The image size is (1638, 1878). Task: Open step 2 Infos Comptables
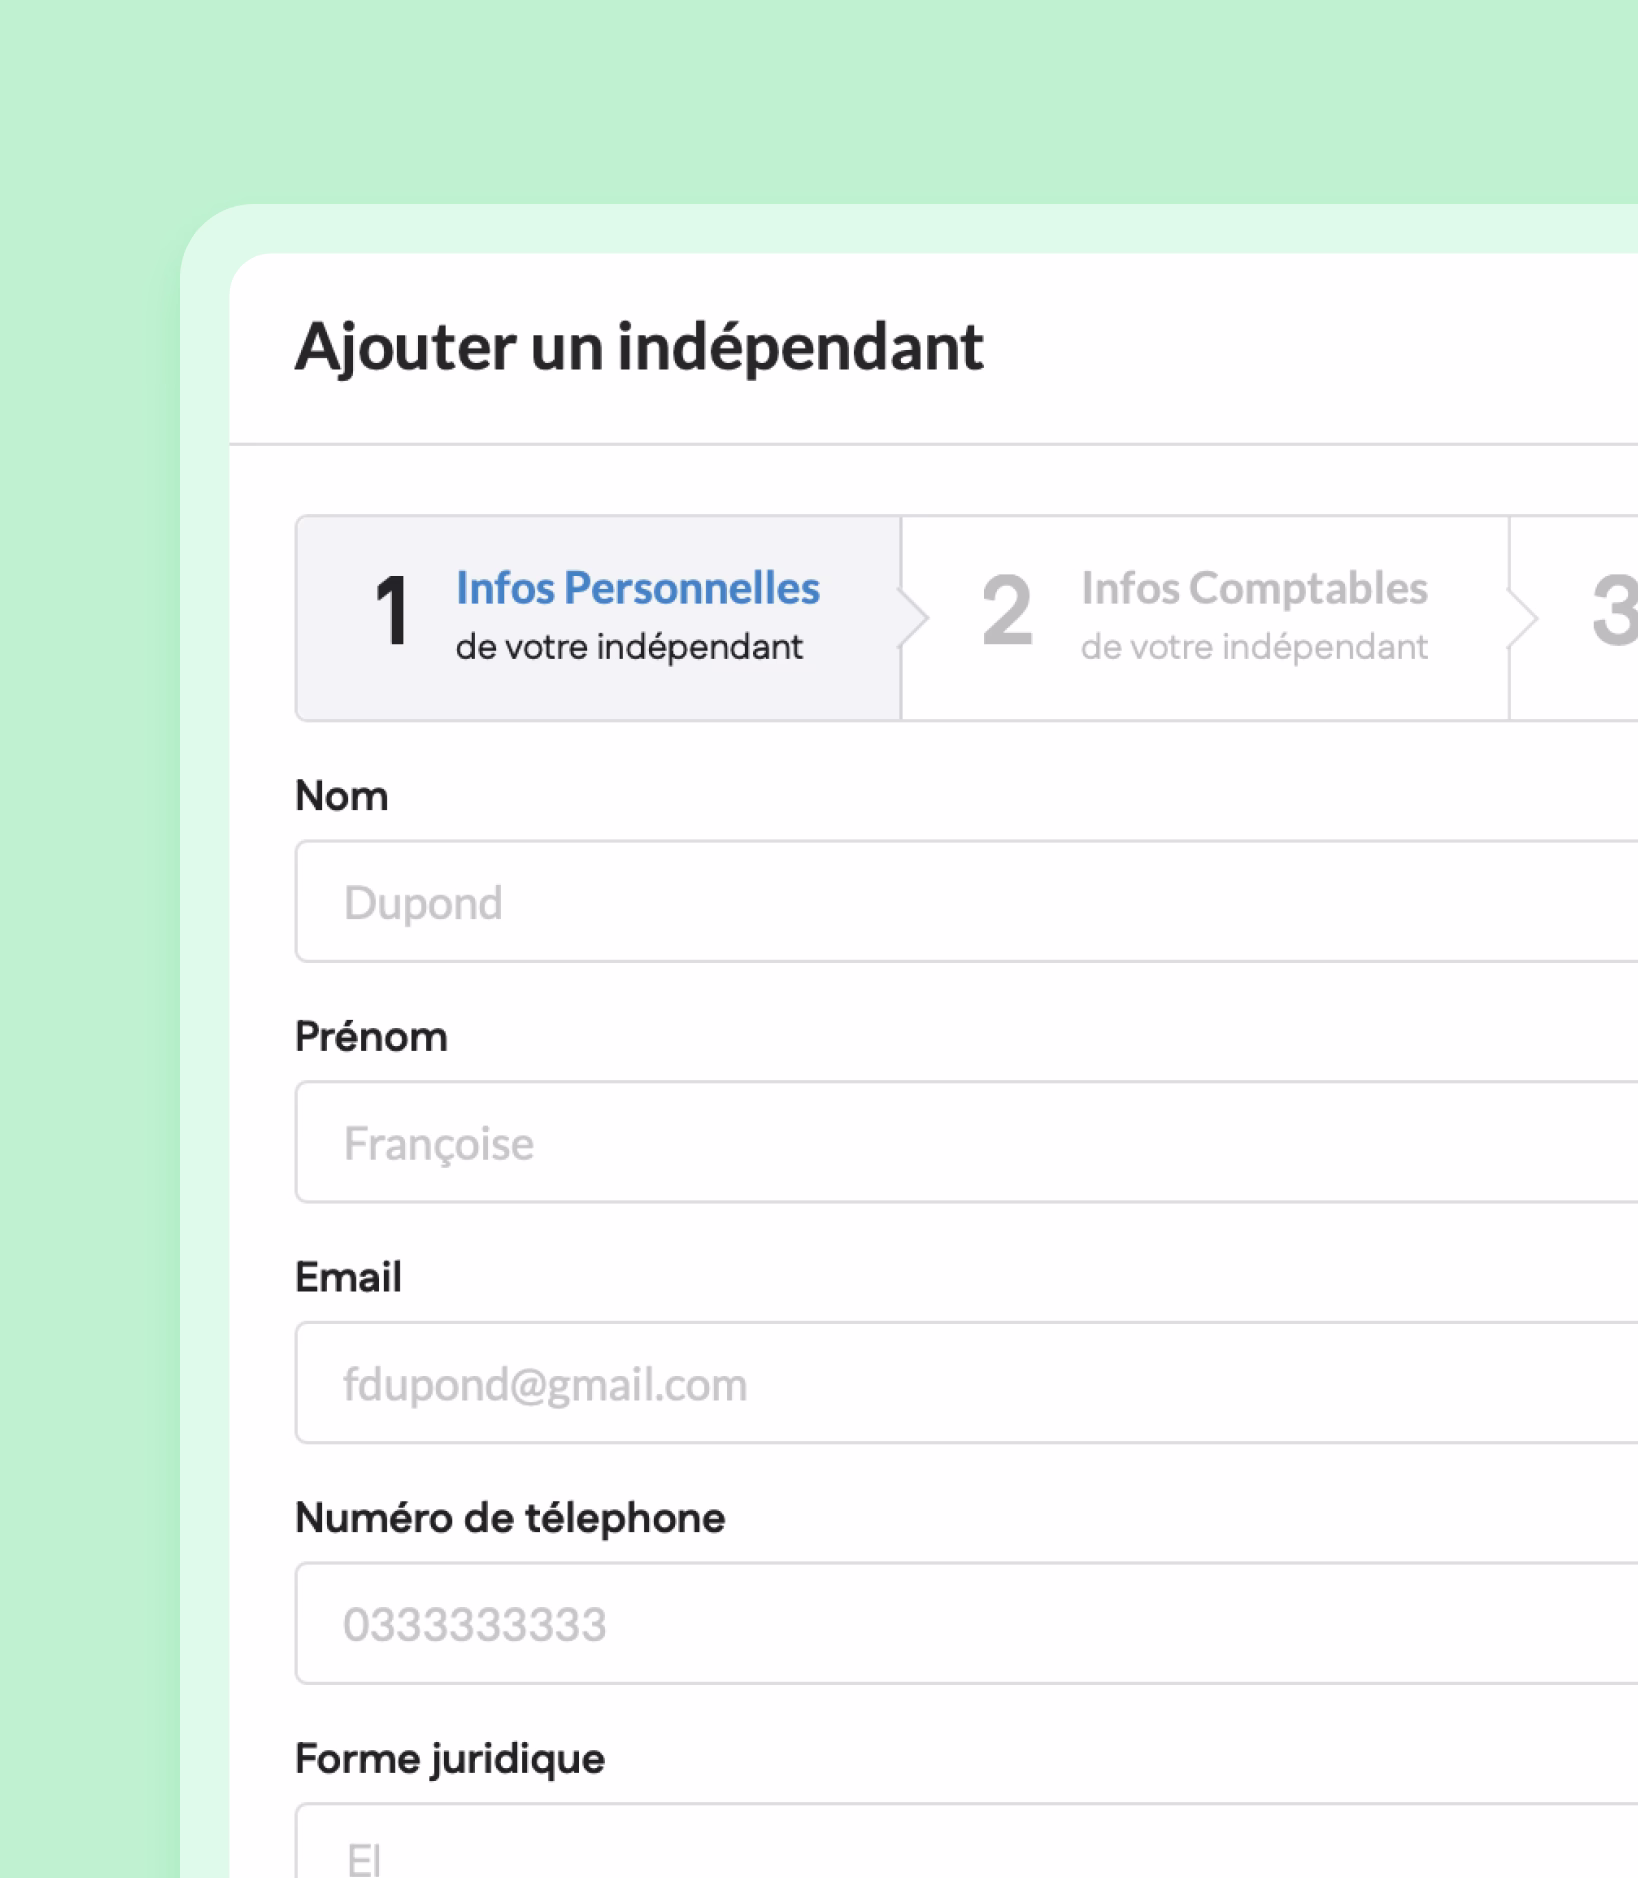tap(1205, 618)
